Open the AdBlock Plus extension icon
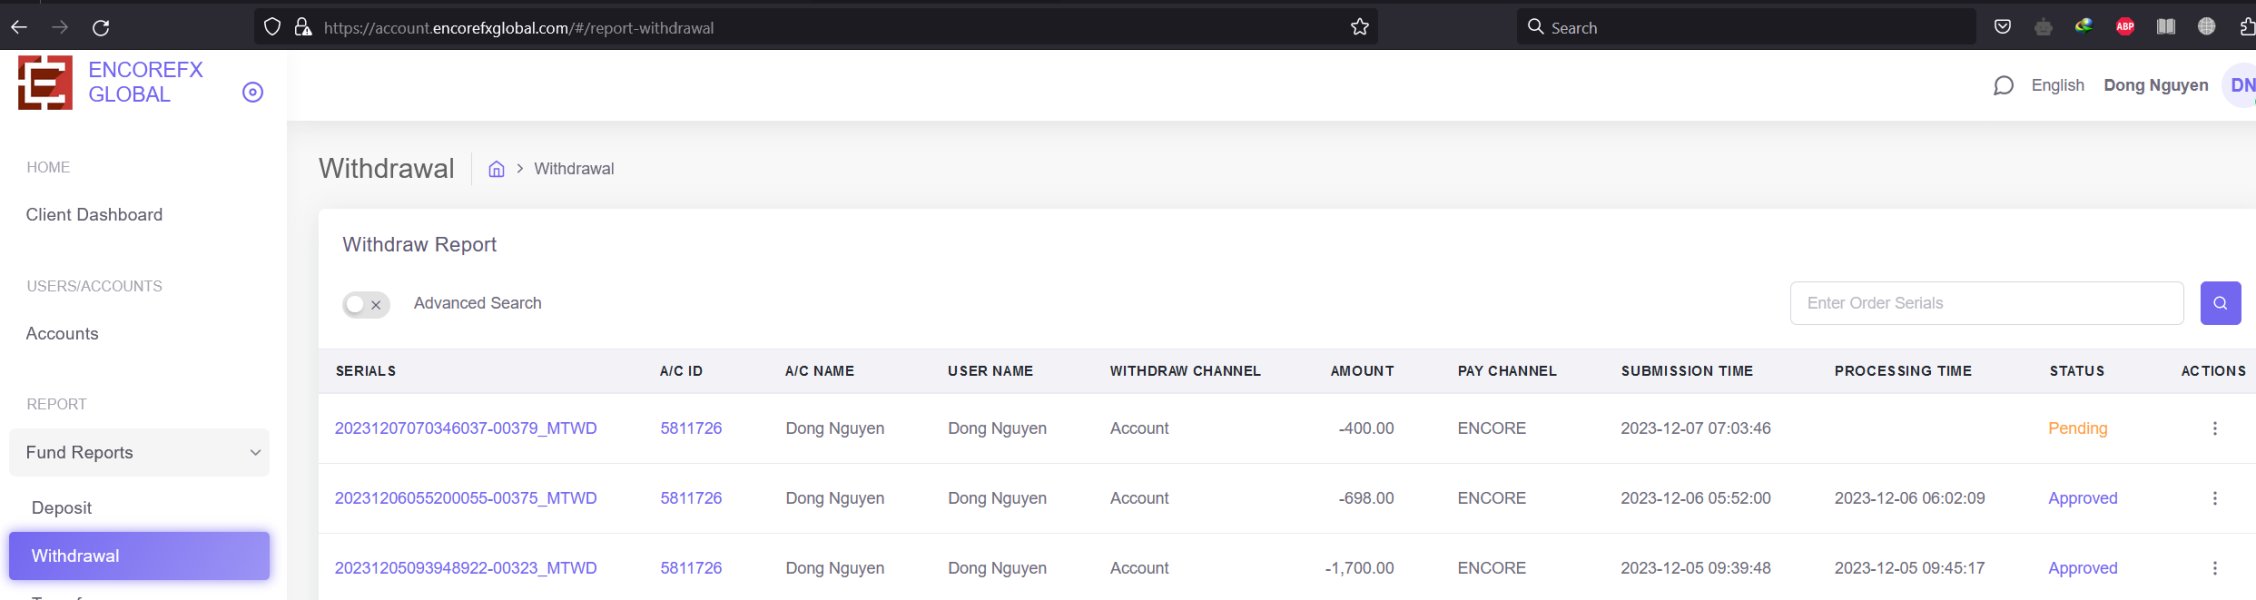The height and width of the screenshot is (600, 2256). pos(2125,27)
